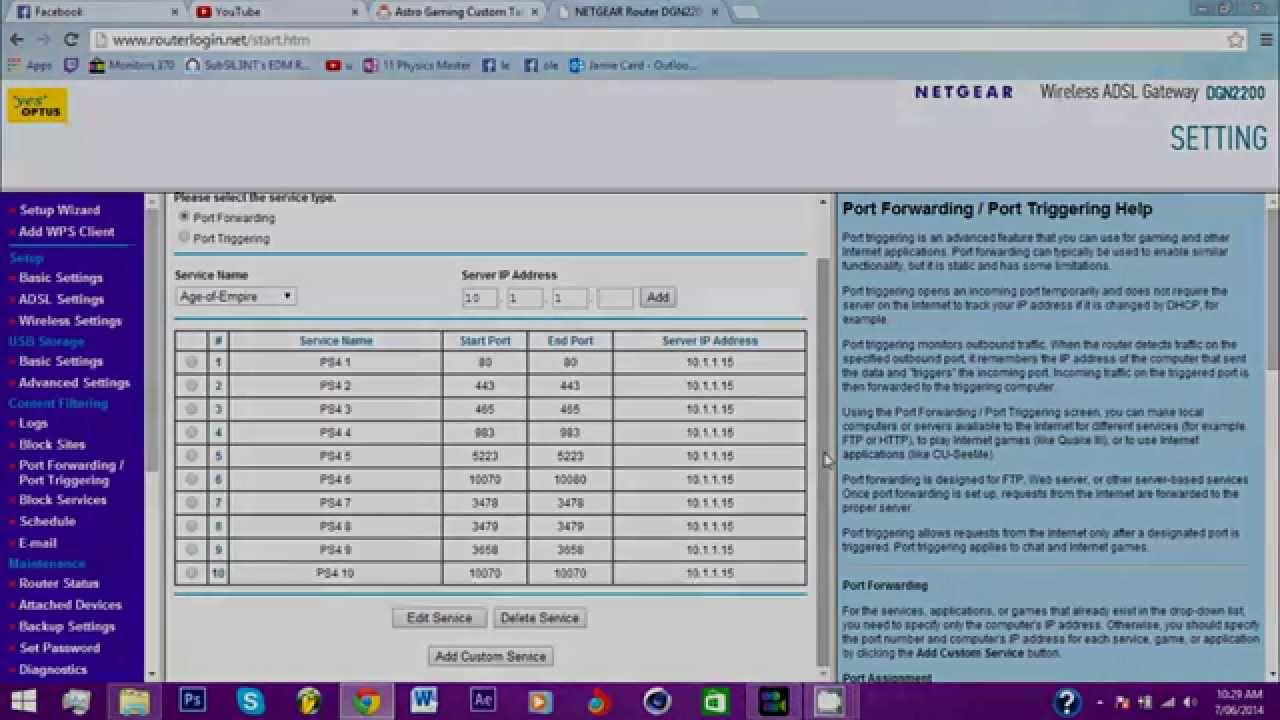Open Block Sites page
The height and width of the screenshot is (720, 1280).
pos(52,445)
